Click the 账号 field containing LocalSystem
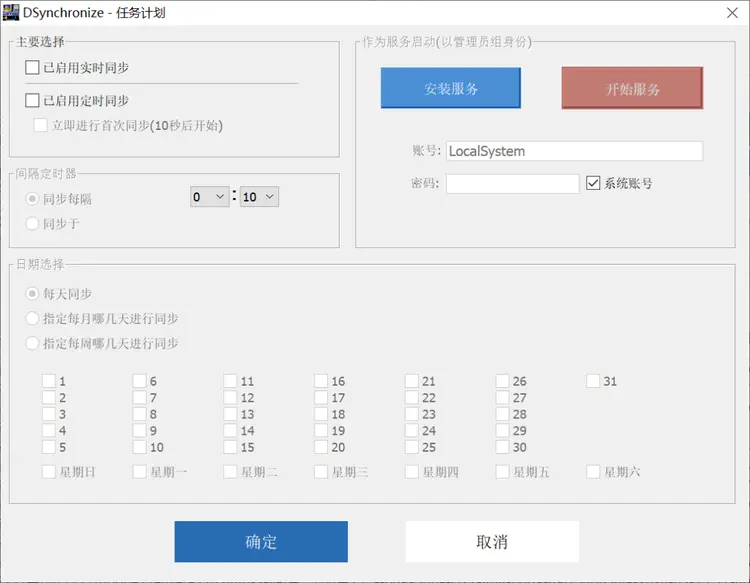The width and height of the screenshot is (750, 583). (574, 151)
